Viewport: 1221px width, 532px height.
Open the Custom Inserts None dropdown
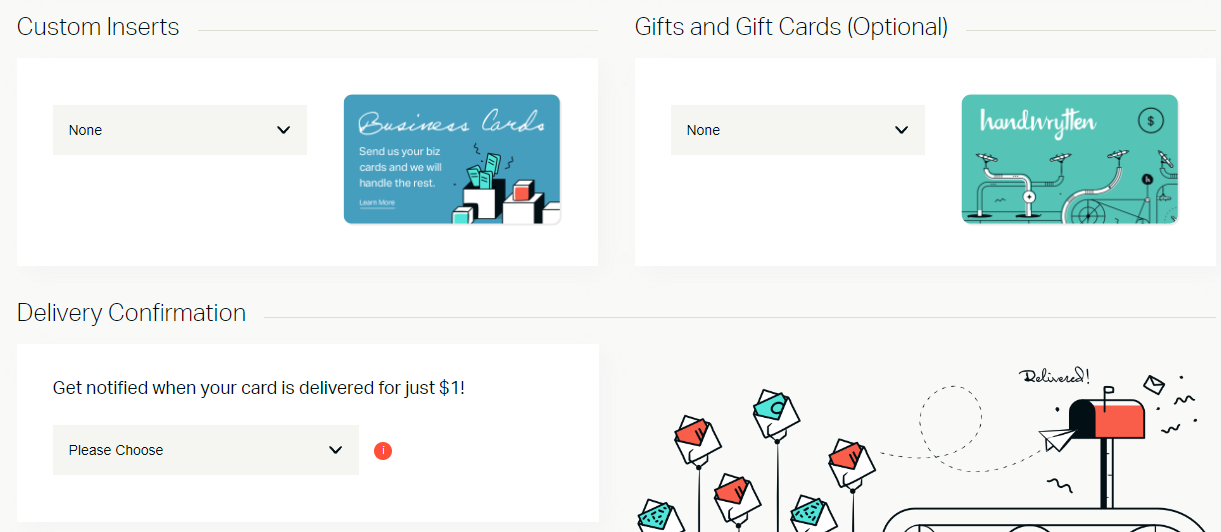(x=180, y=130)
